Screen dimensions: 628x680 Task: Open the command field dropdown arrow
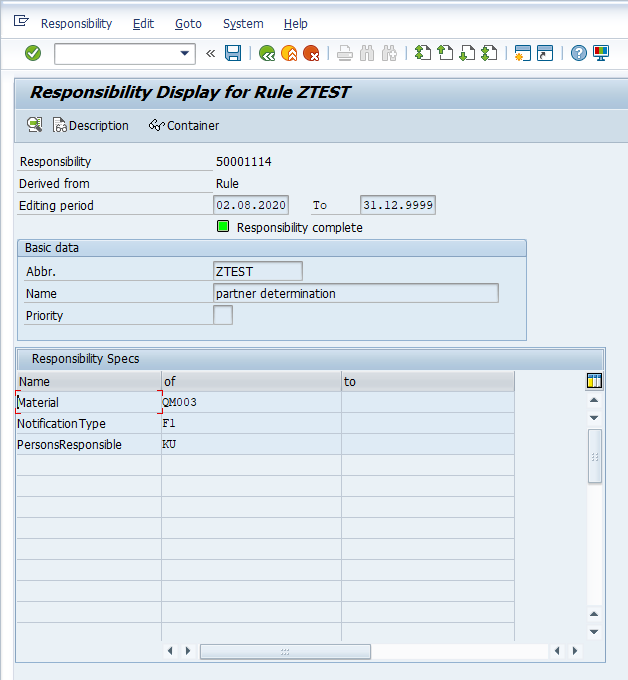coord(185,53)
